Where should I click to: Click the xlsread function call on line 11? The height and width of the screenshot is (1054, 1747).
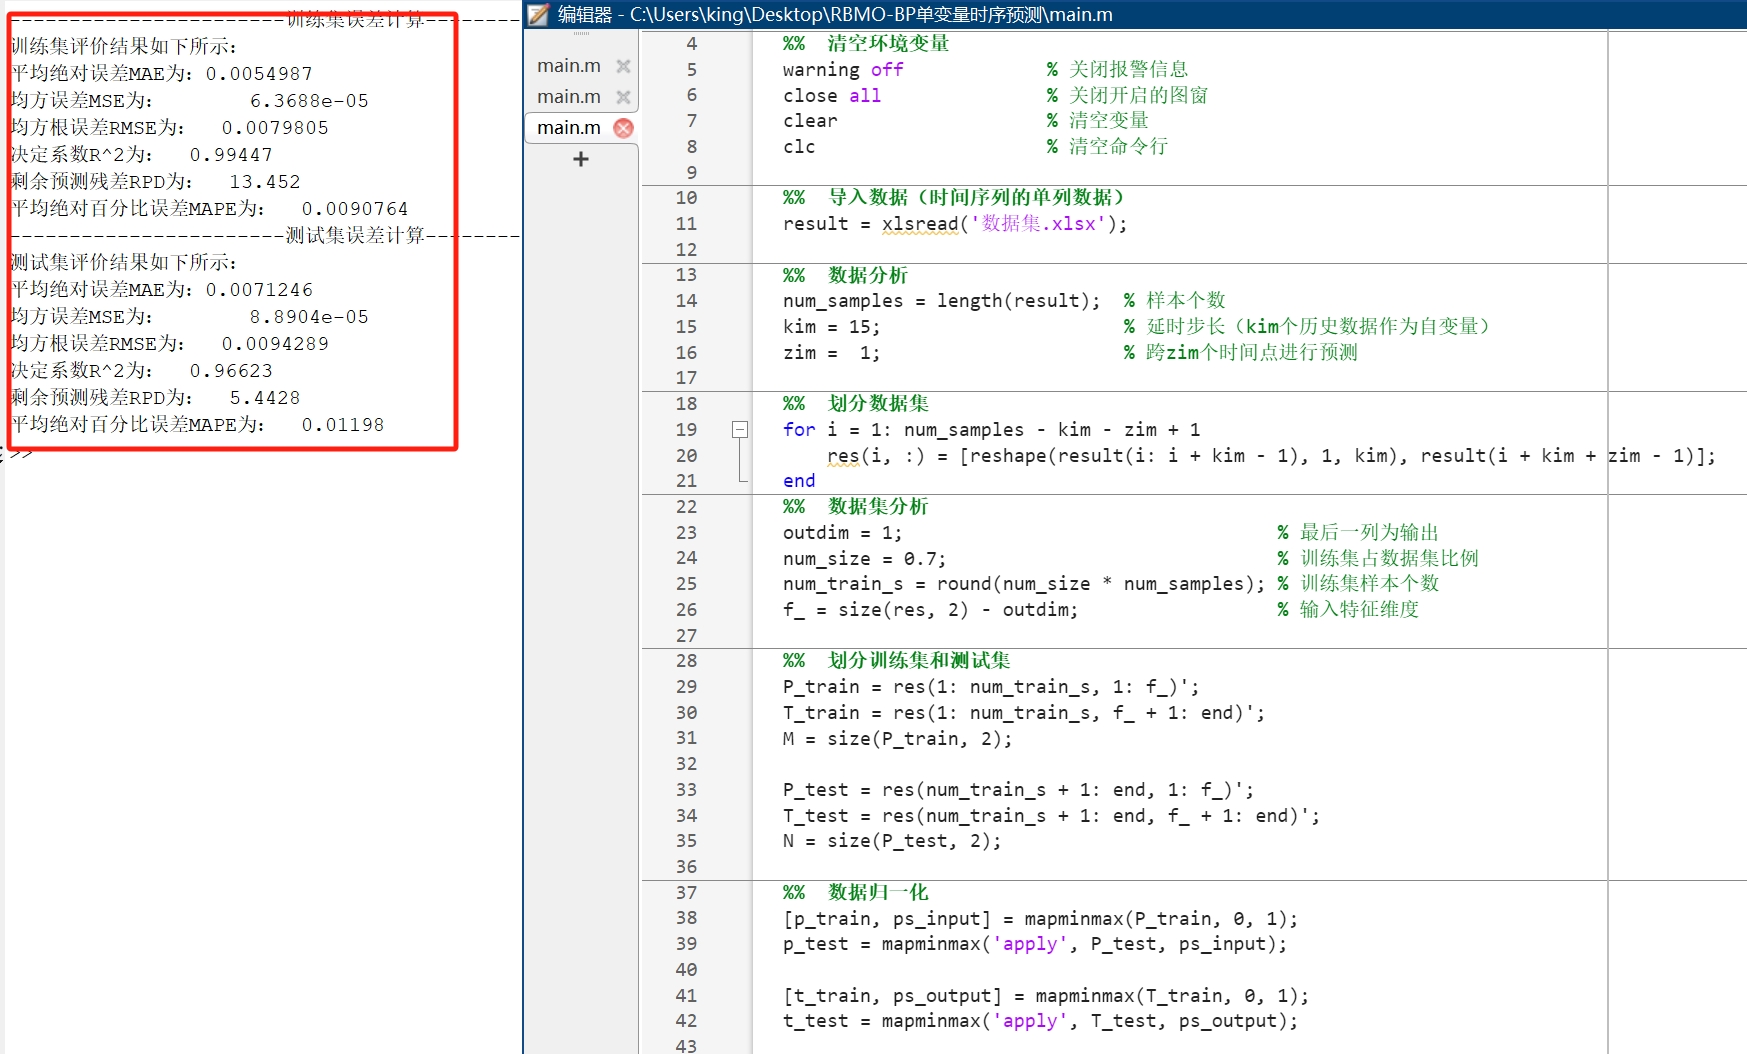click(919, 223)
